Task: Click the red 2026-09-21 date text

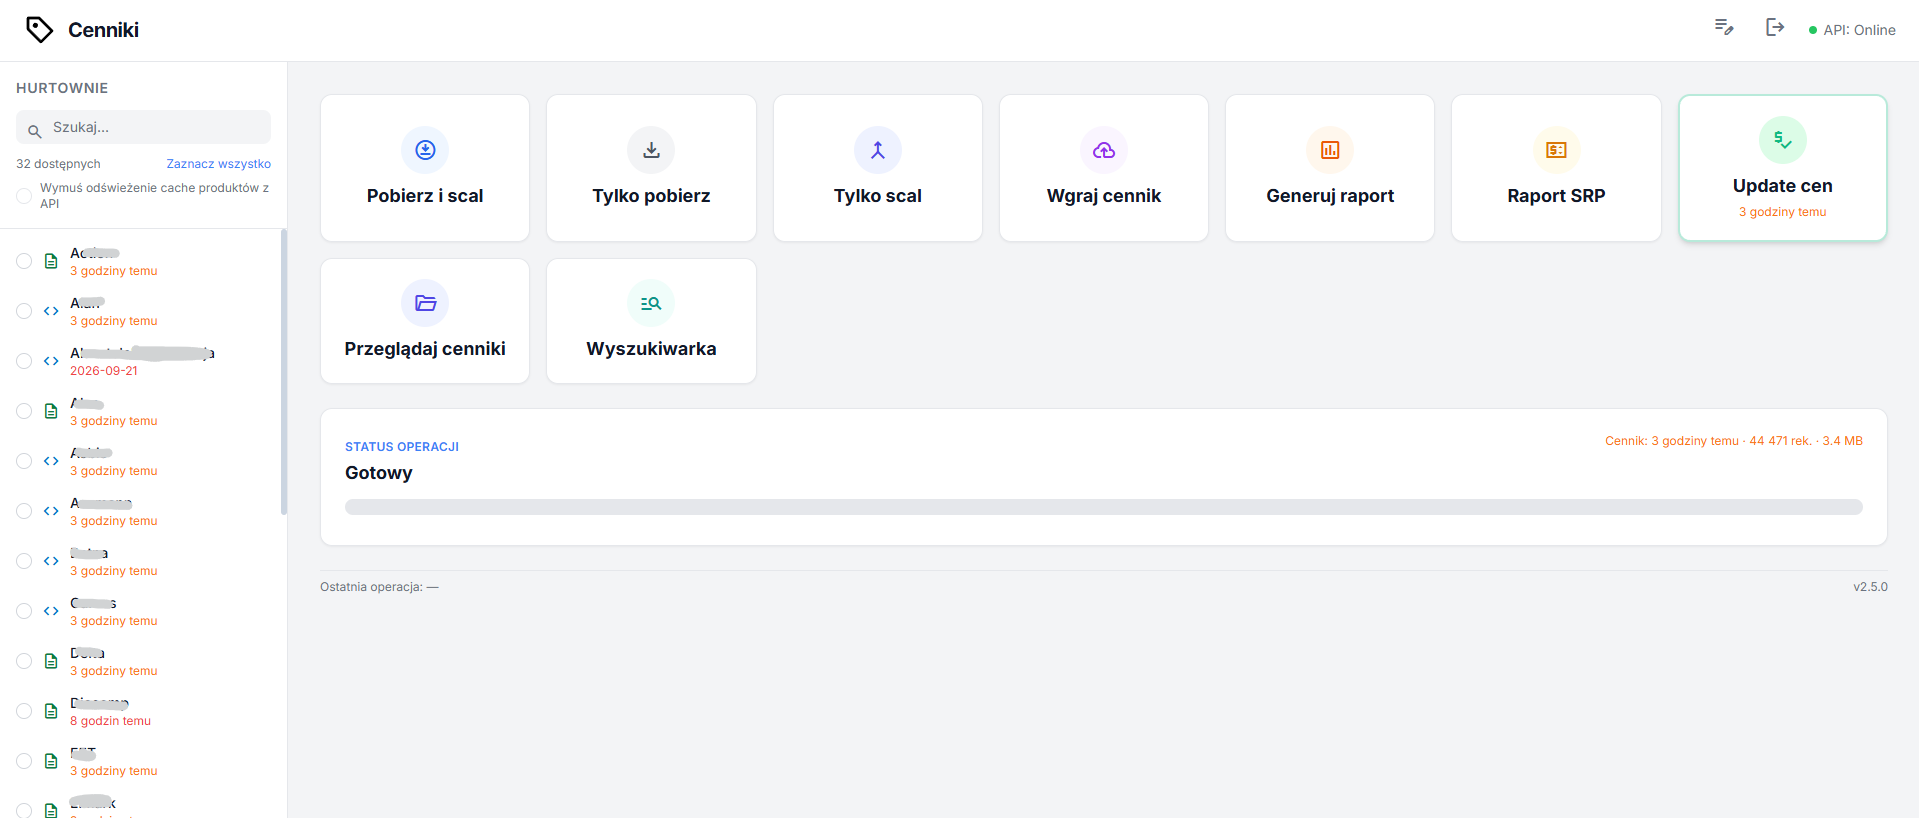Action: [x=104, y=371]
